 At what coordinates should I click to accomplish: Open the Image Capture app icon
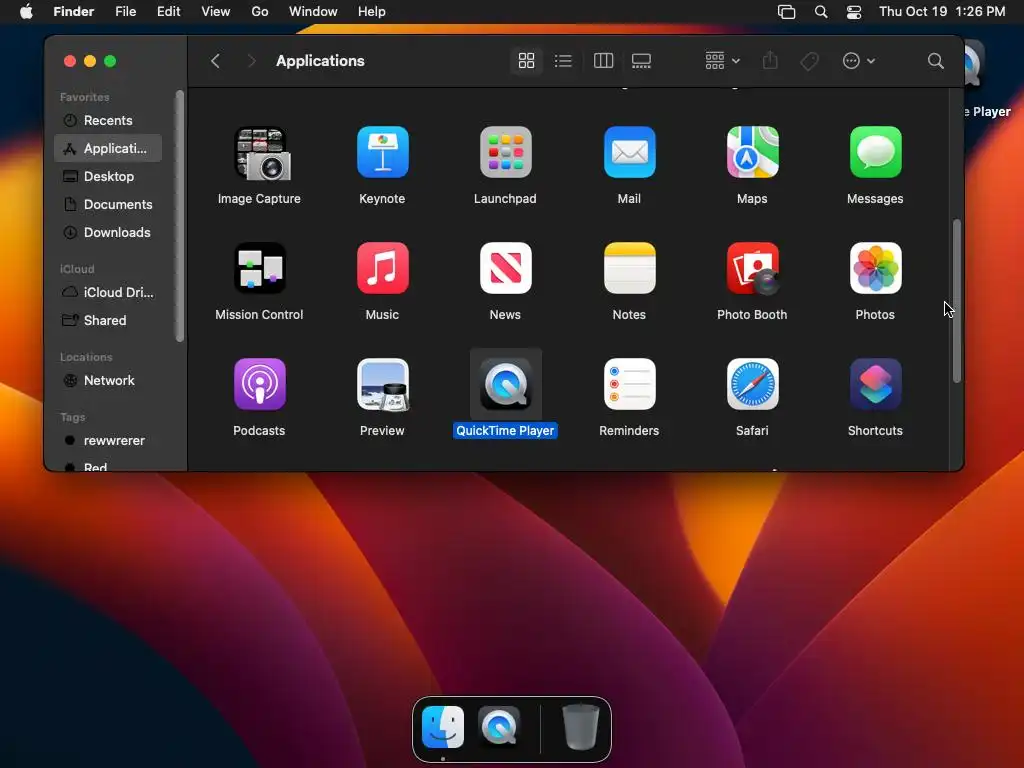262,153
